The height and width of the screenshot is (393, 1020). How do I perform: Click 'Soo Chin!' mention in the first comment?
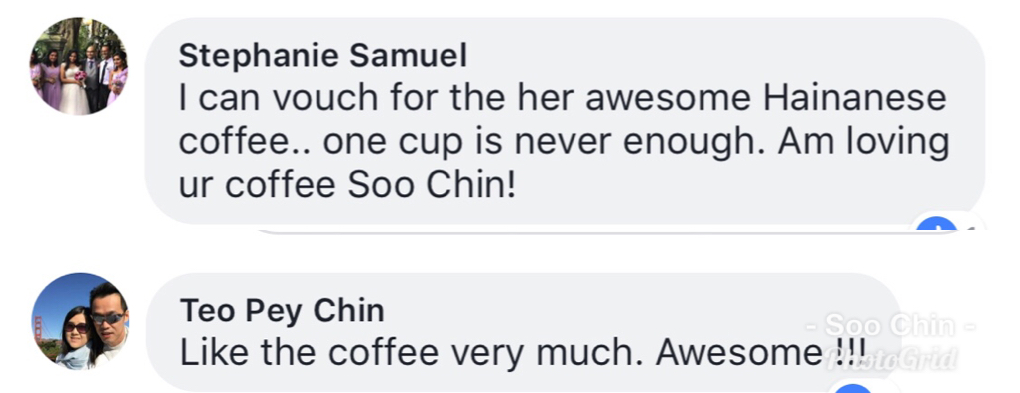pos(431,185)
